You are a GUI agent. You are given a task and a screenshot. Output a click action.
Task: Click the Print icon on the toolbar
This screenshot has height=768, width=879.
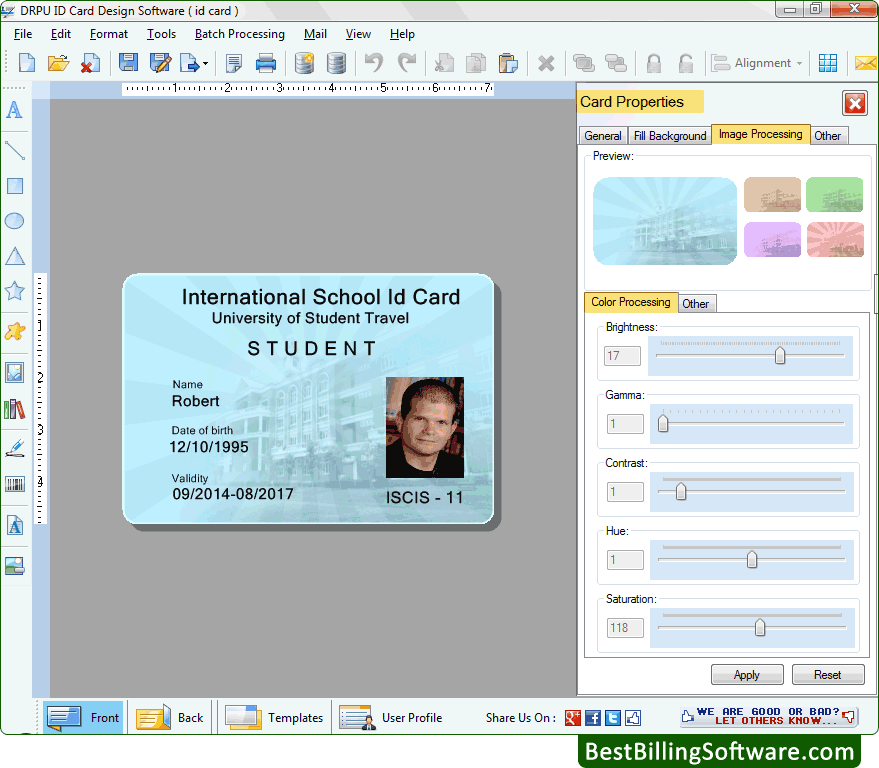[x=266, y=62]
